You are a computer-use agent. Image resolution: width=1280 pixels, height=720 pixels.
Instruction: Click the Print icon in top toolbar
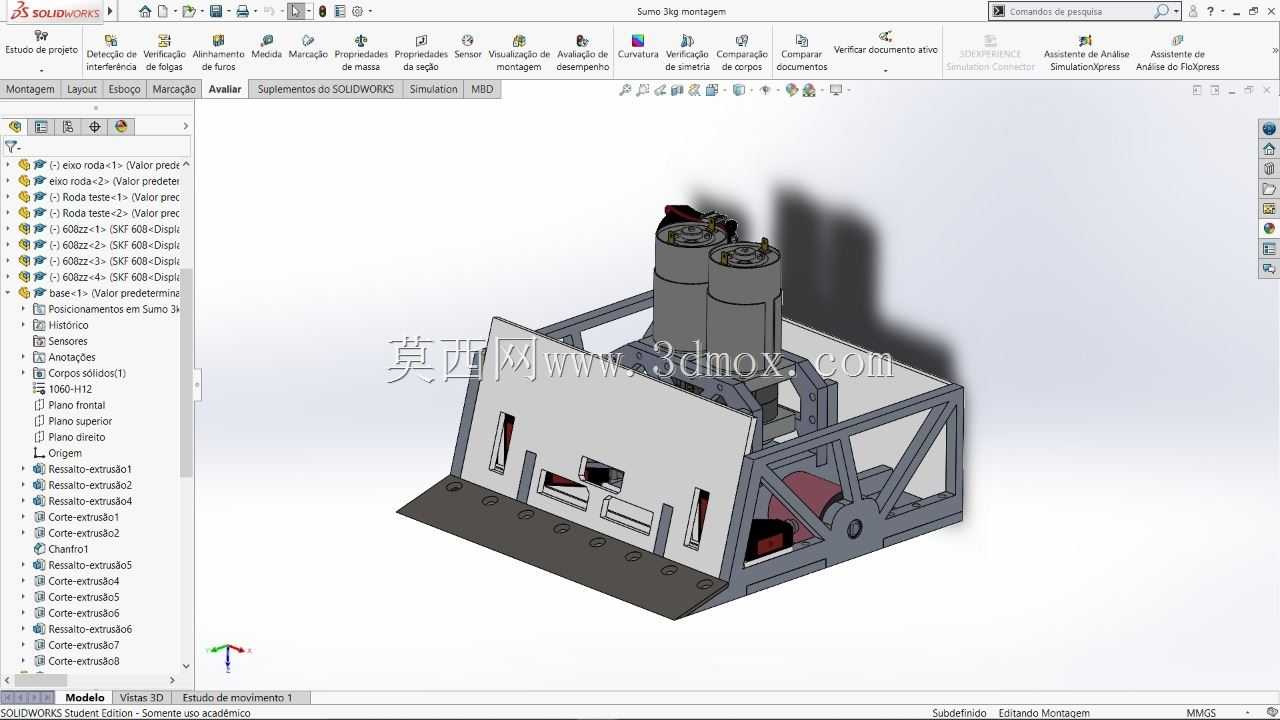tap(242, 11)
